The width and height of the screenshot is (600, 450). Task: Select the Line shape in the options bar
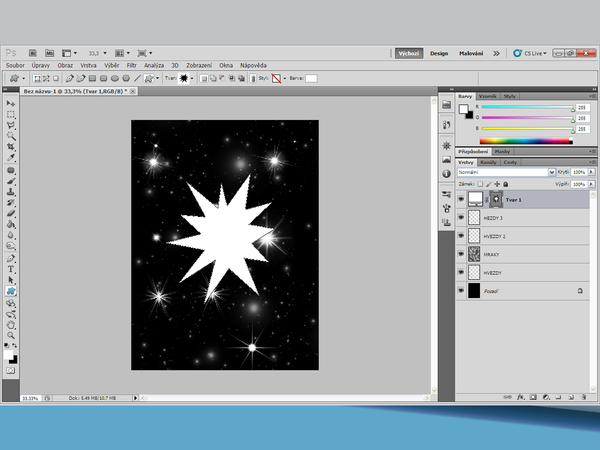pyautogui.click(x=137, y=77)
